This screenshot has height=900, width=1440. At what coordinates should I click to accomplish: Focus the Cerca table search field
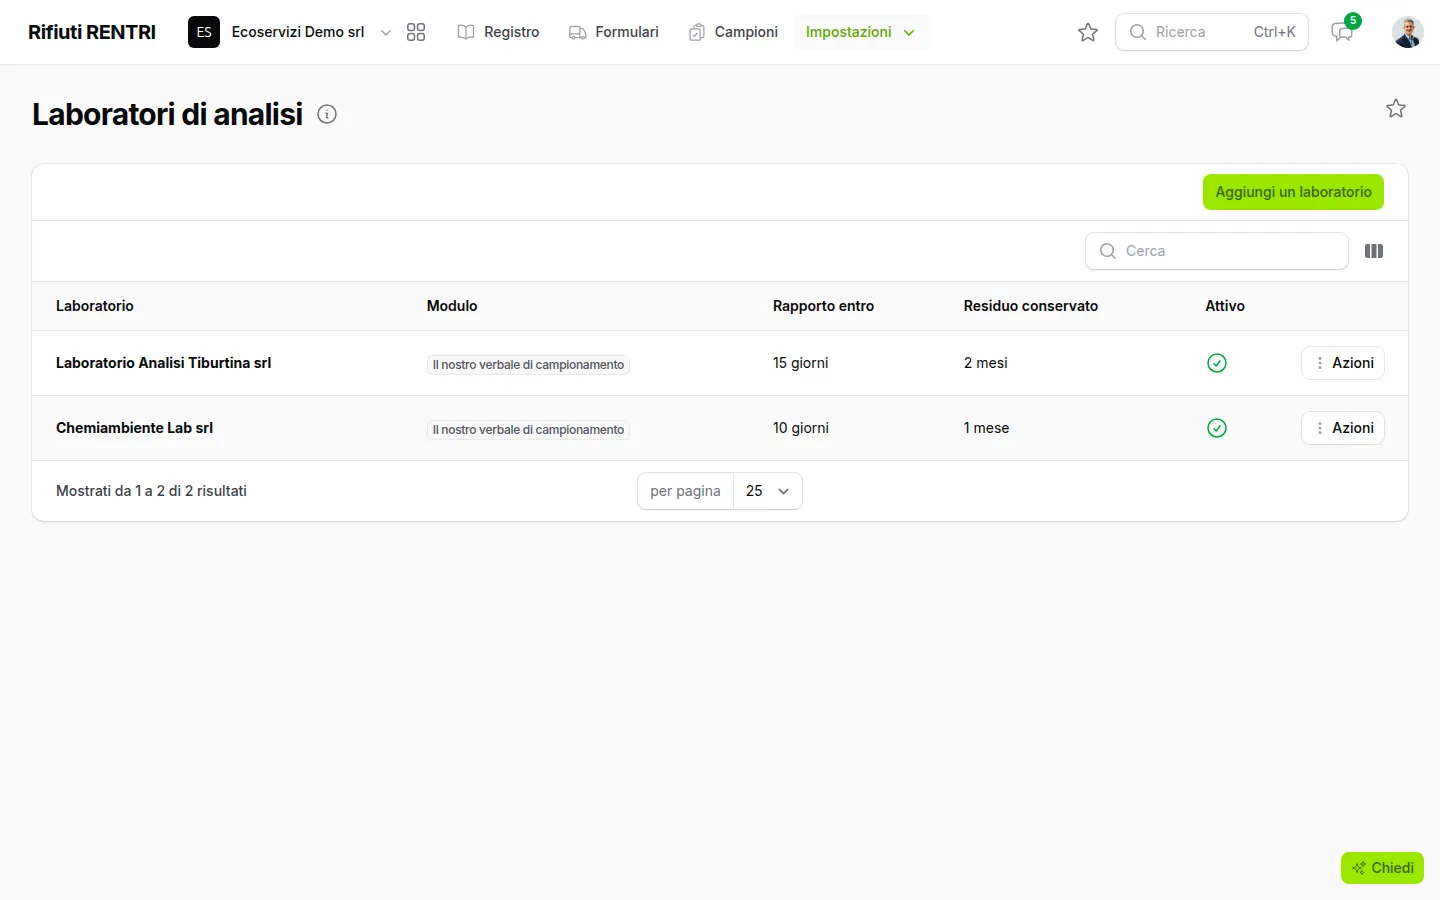point(1217,251)
